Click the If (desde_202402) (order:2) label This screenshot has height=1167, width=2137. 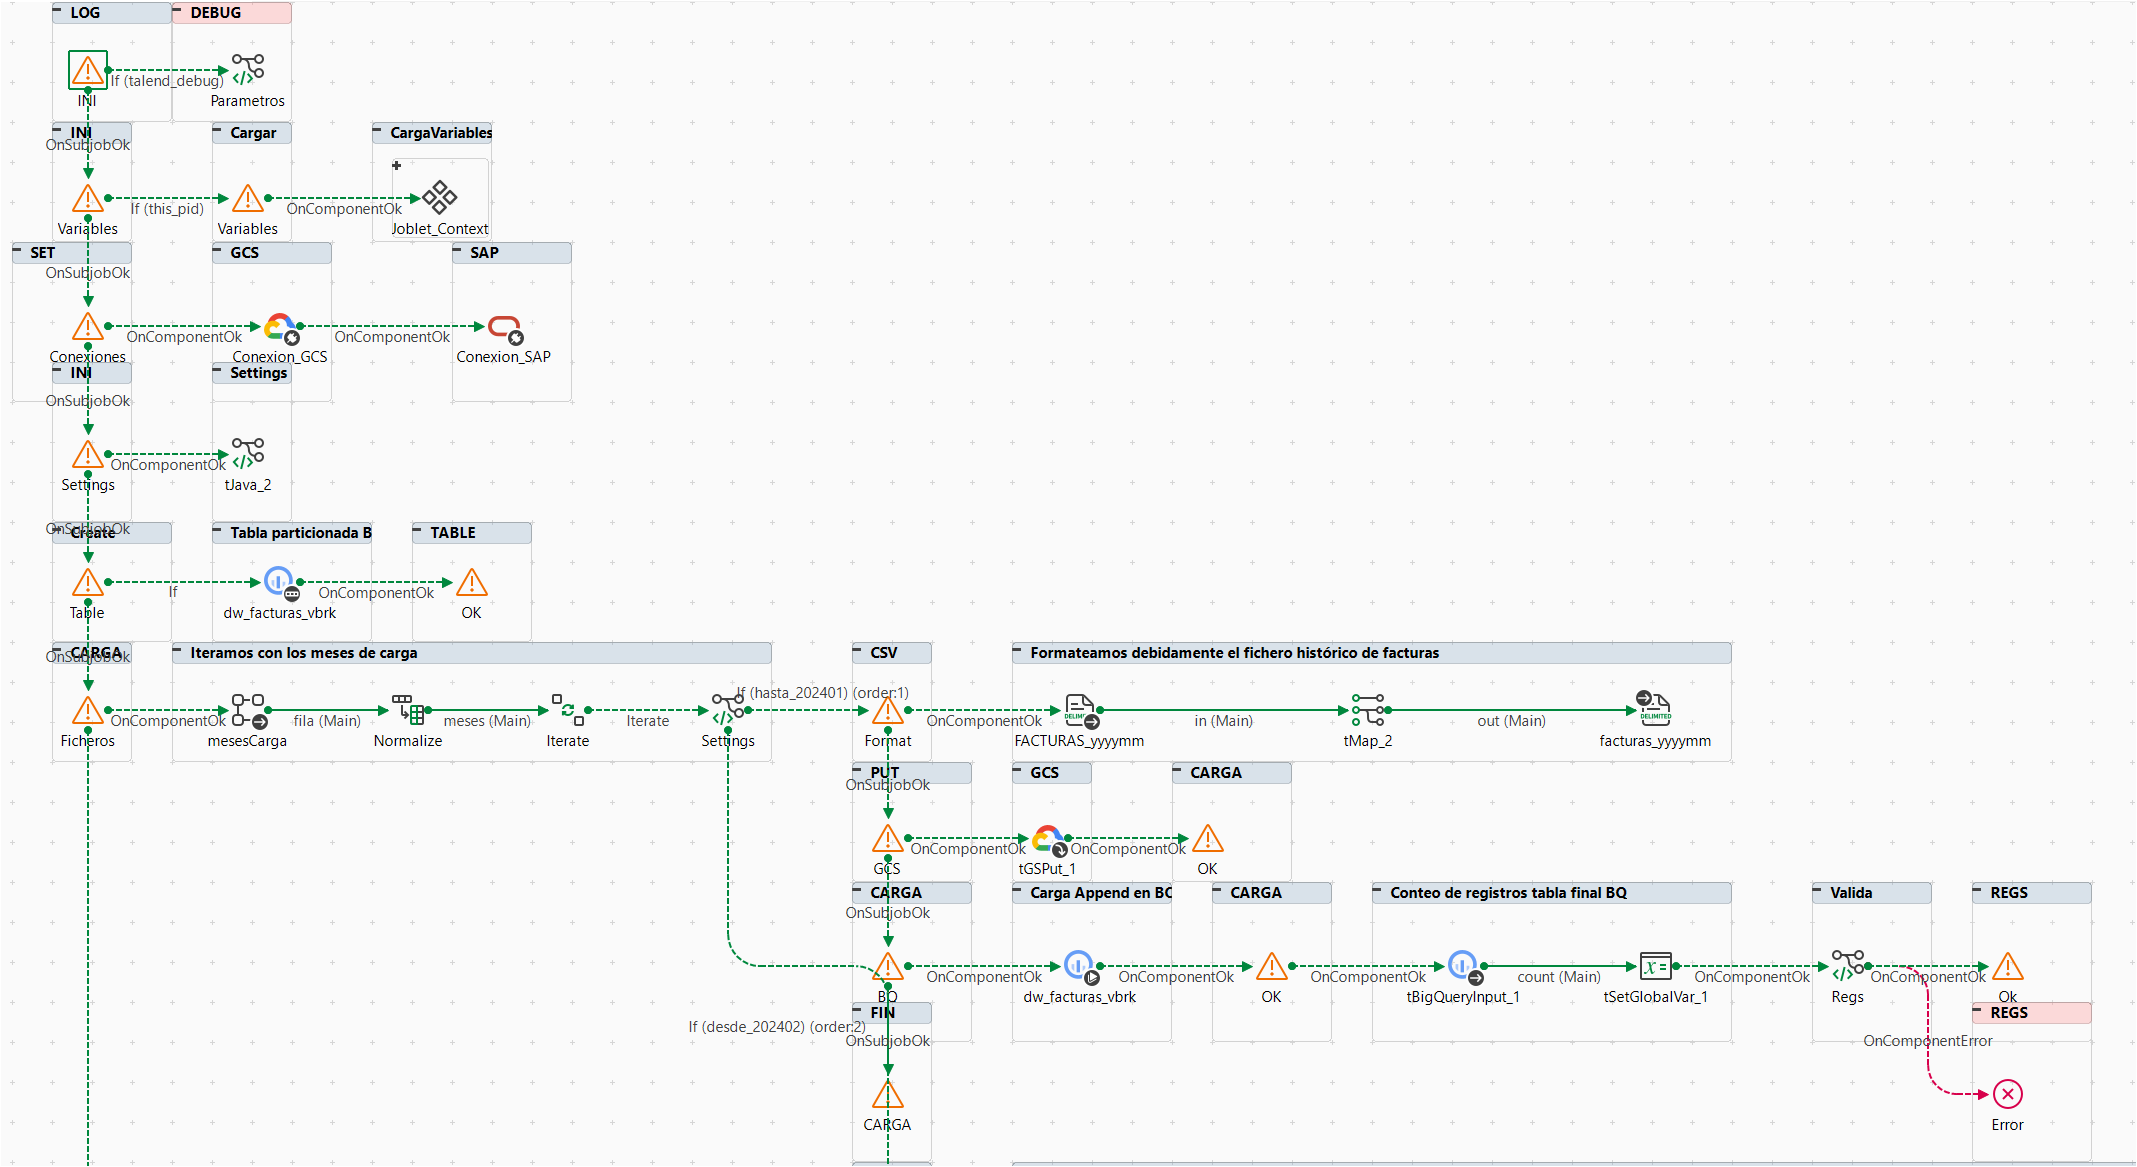click(777, 1027)
